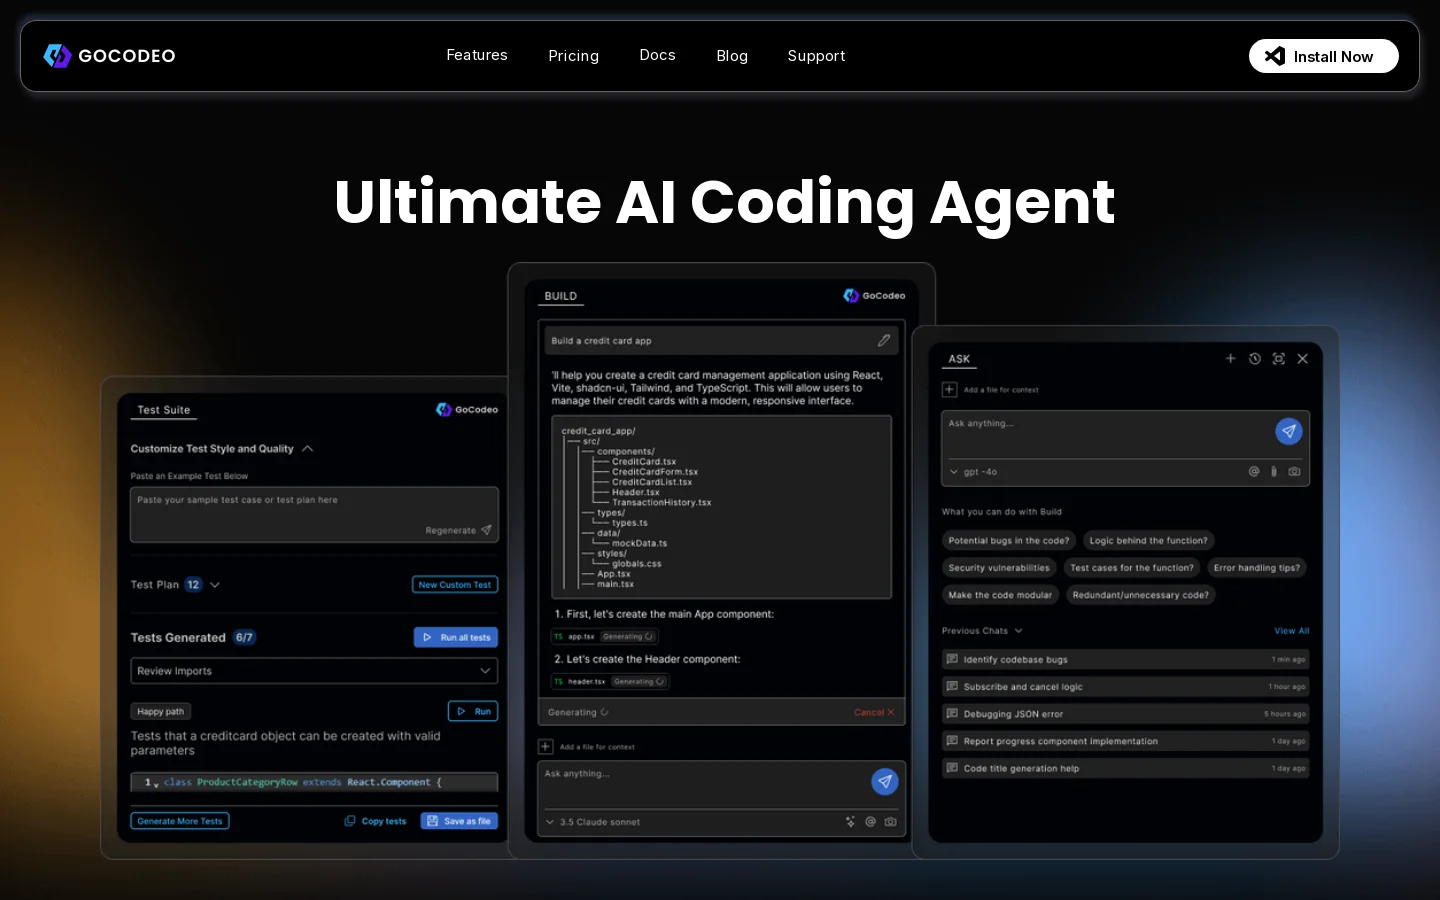This screenshot has height=900, width=1440.
Task: Click the mention @ icon in Ask panel
Action: click(x=1254, y=471)
